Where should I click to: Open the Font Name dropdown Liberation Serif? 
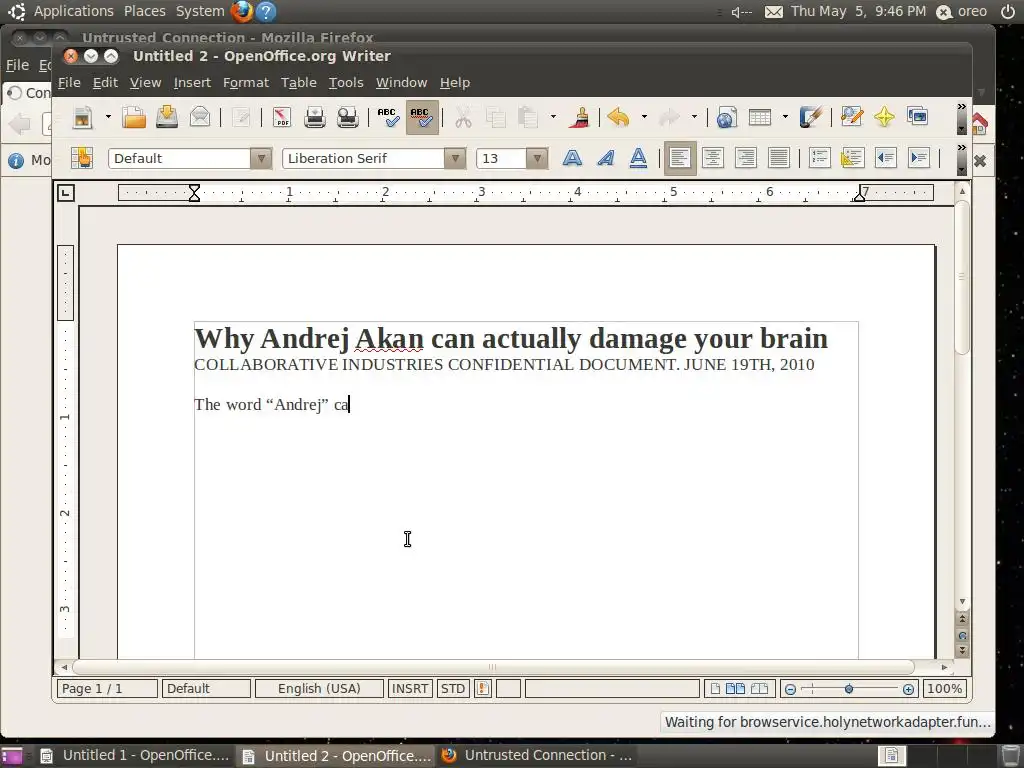pyautogui.click(x=455, y=158)
